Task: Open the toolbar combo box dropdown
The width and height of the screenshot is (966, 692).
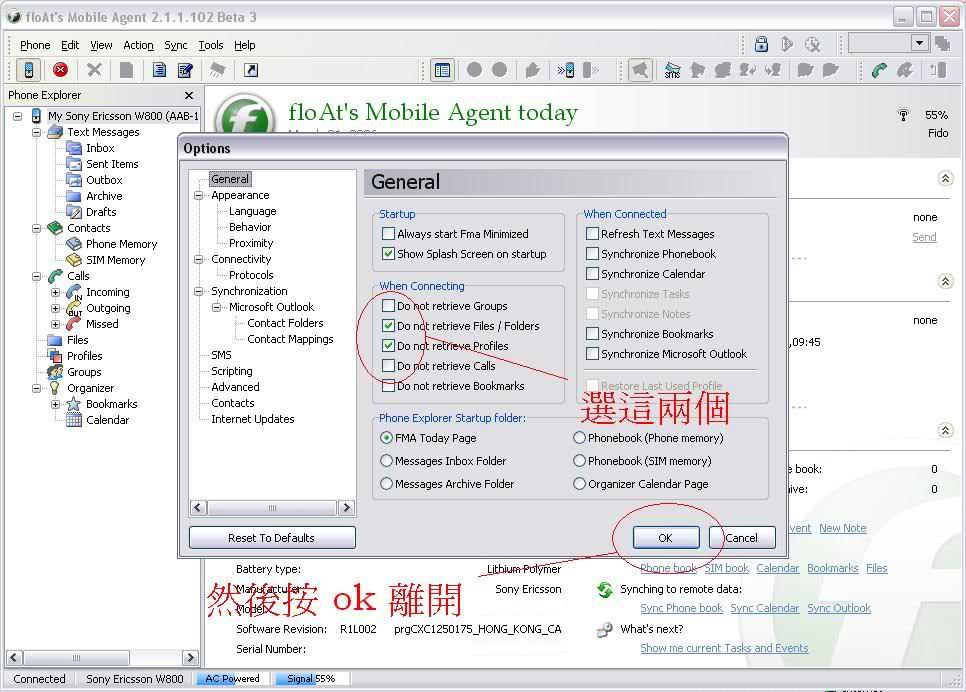Action: click(x=920, y=43)
